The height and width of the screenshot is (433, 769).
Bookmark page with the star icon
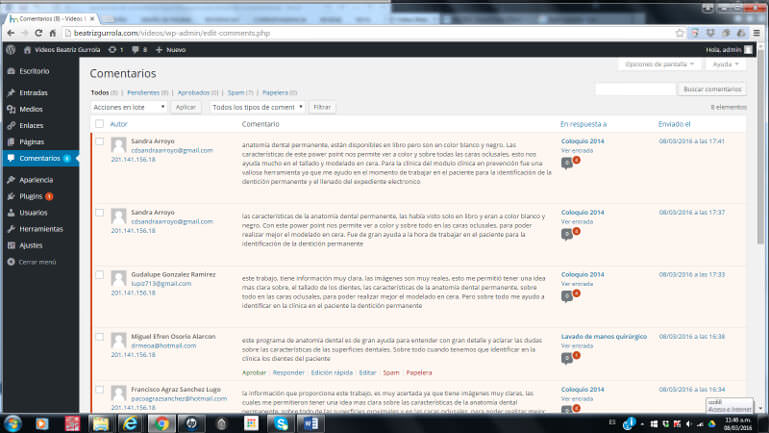(679, 33)
